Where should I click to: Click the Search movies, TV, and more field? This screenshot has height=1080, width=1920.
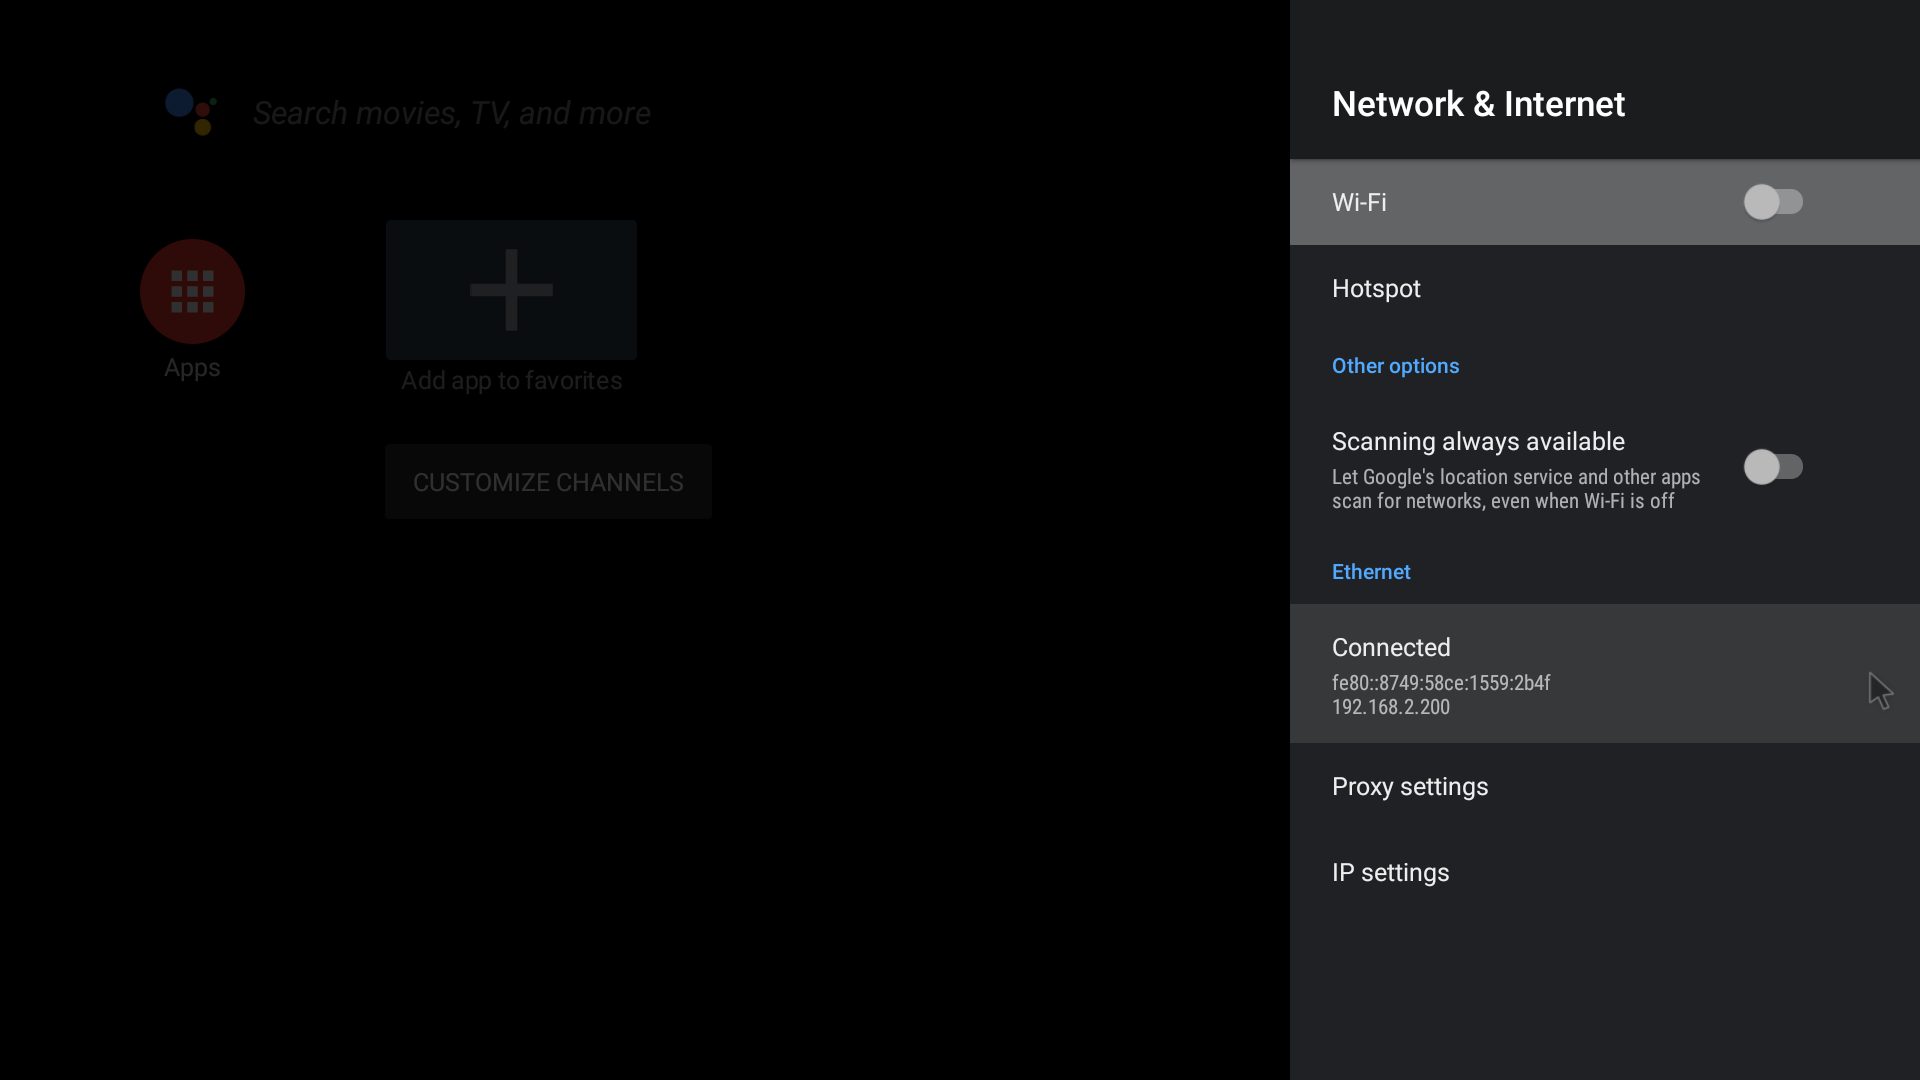coord(451,113)
